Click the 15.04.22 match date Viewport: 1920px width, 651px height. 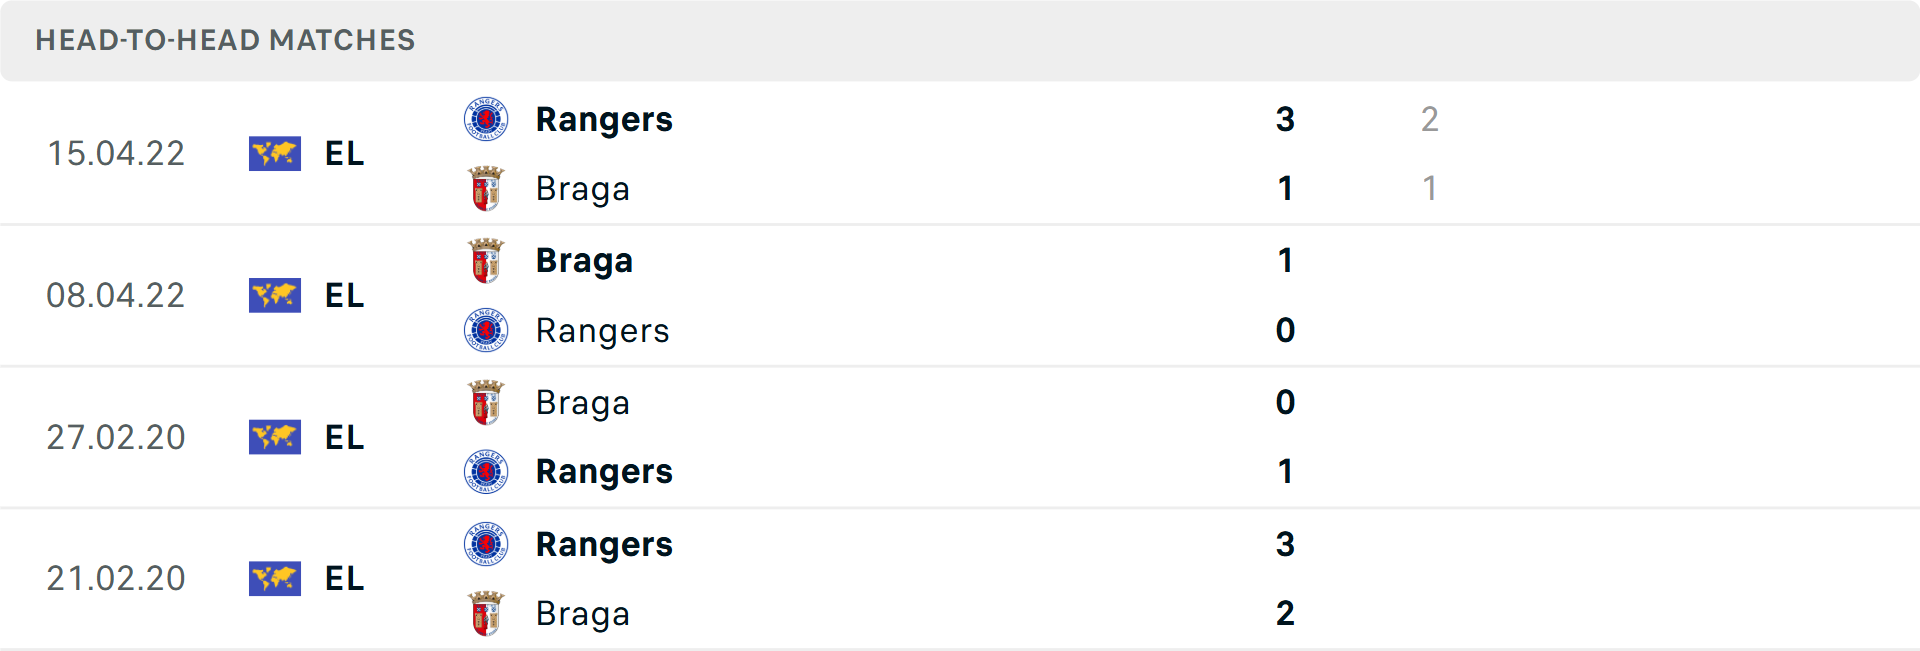(116, 154)
